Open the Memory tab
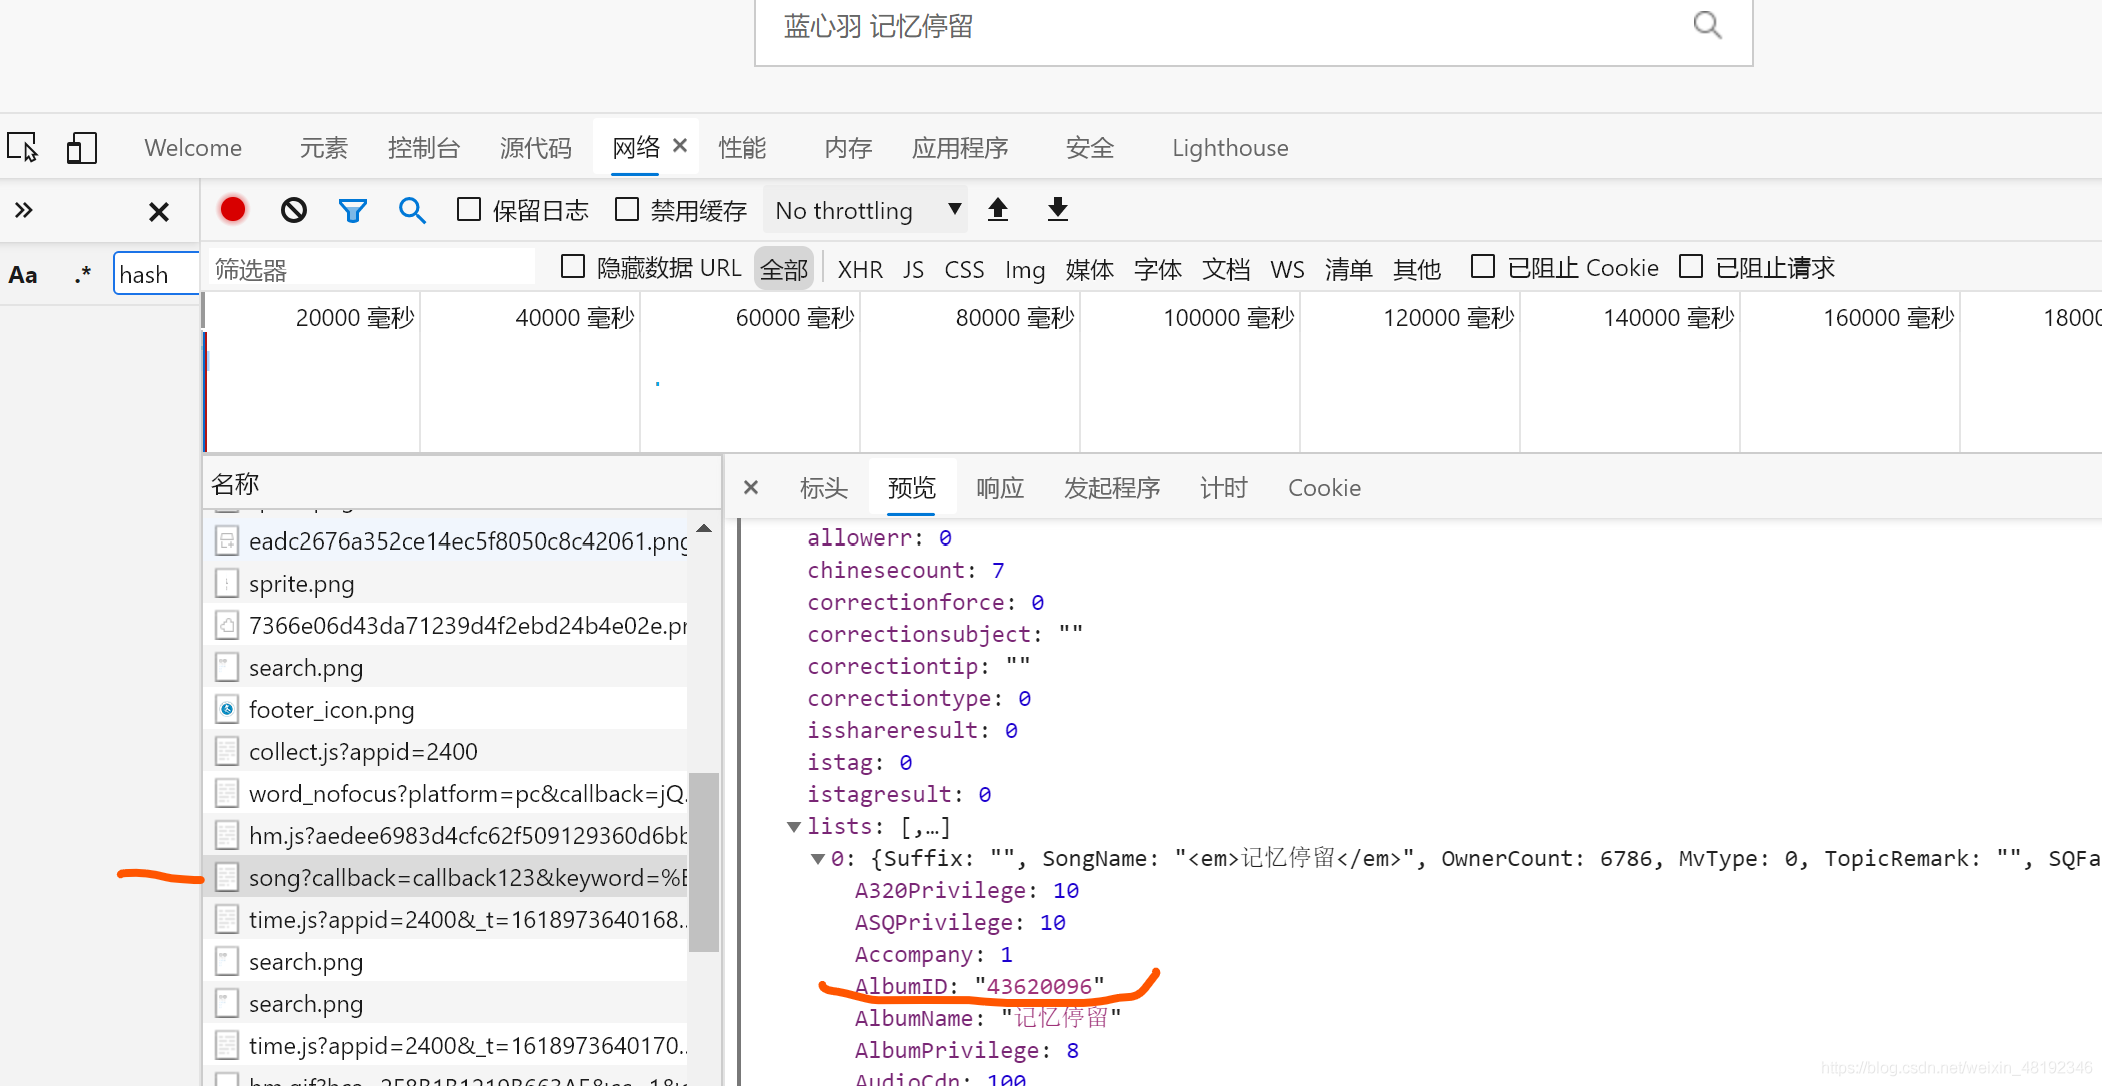This screenshot has width=2102, height=1086. pyautogui.click(x=849, y=148)
